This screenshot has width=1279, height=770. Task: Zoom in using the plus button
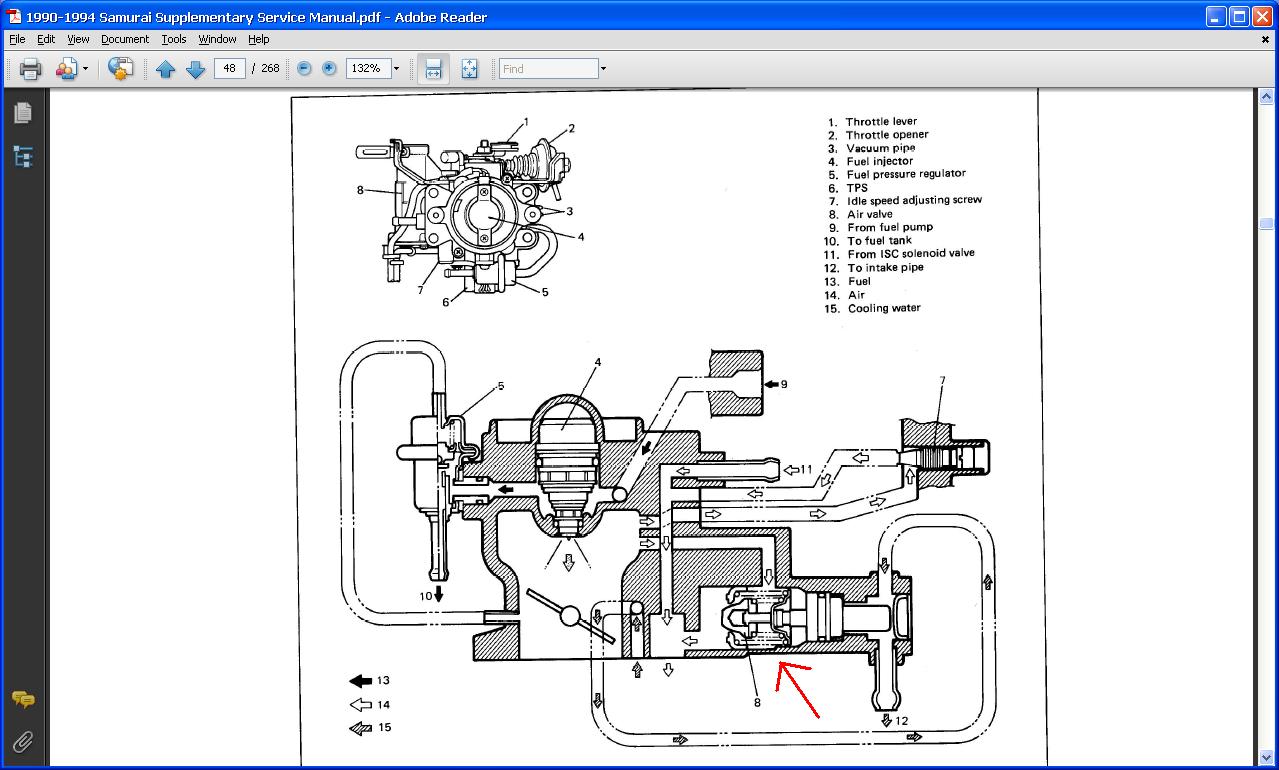[329, 69]
